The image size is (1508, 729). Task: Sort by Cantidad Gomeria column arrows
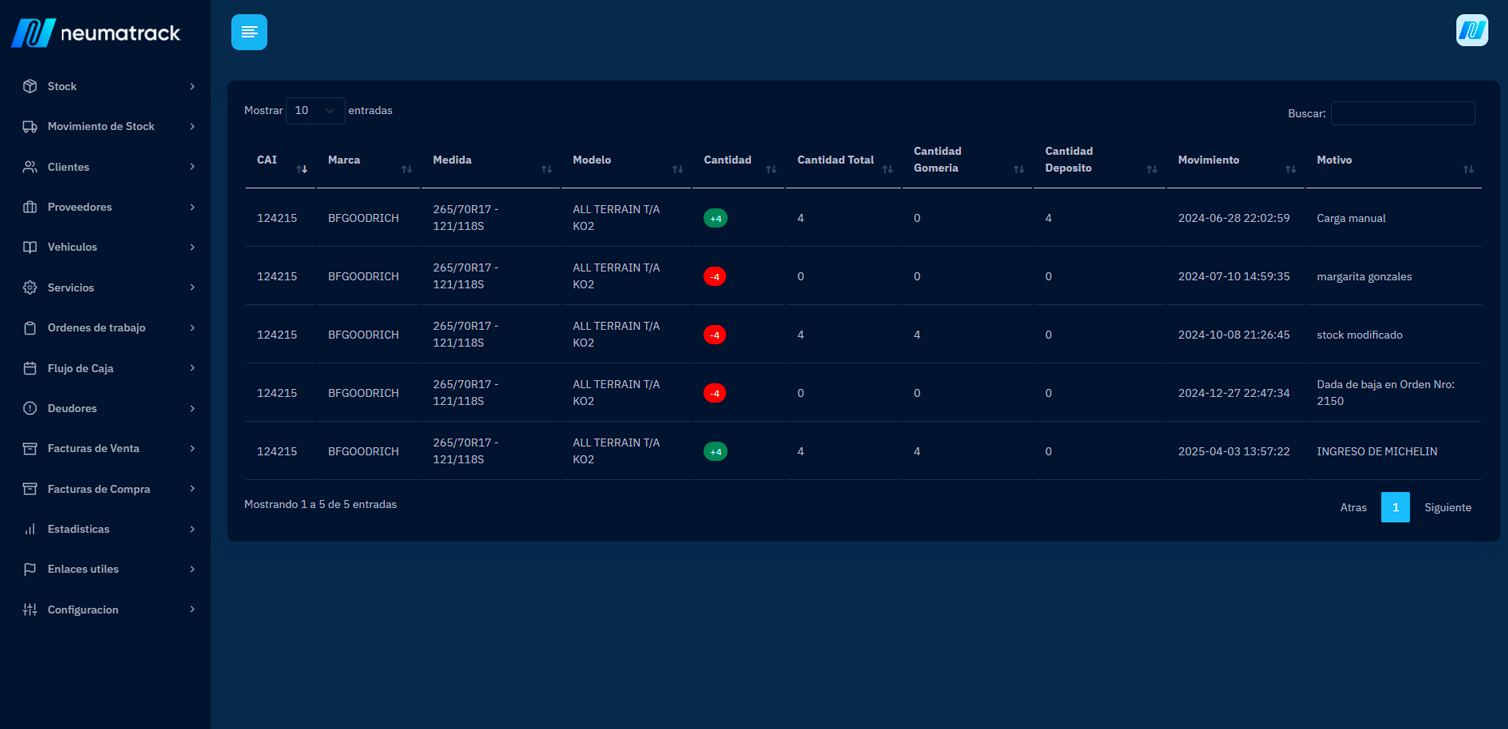coord(1019,169)
